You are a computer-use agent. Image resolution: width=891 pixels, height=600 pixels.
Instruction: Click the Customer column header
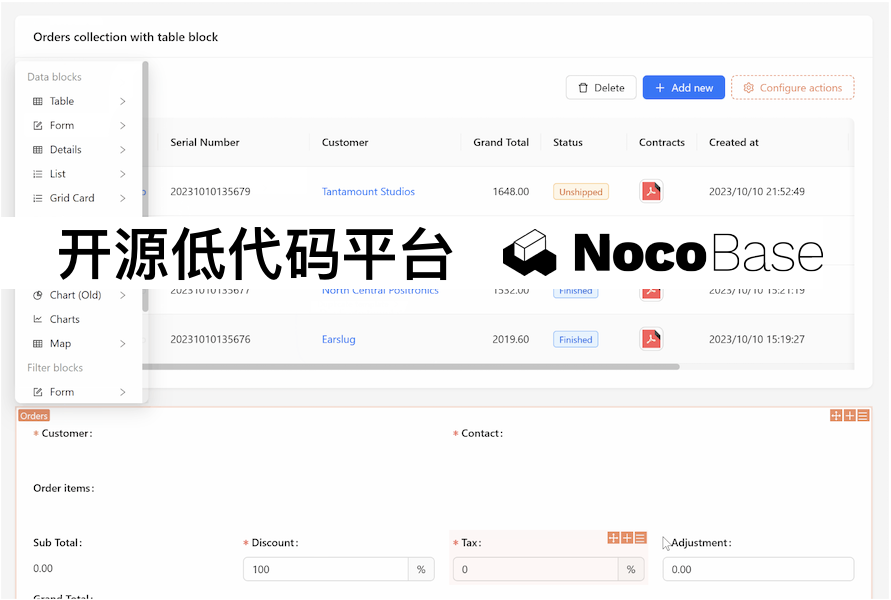pos(345,142)
